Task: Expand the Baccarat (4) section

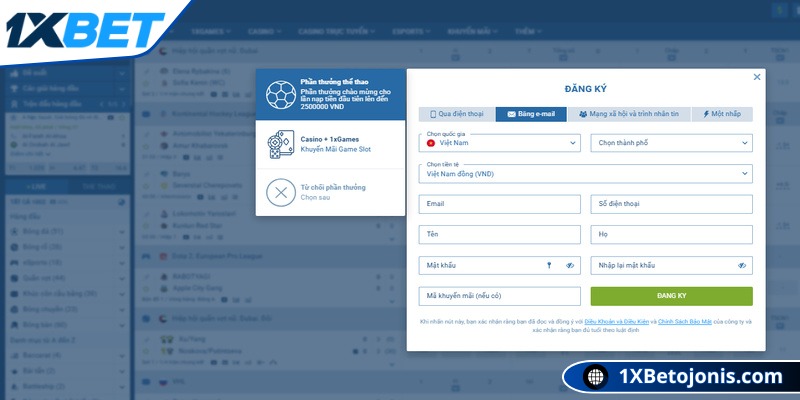Action: click(x=121, y=356)
